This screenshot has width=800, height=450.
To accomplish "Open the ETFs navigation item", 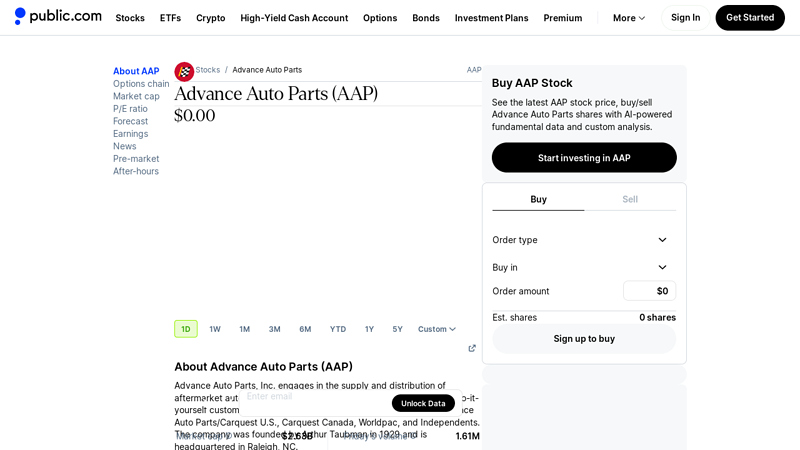I will 170,18.
